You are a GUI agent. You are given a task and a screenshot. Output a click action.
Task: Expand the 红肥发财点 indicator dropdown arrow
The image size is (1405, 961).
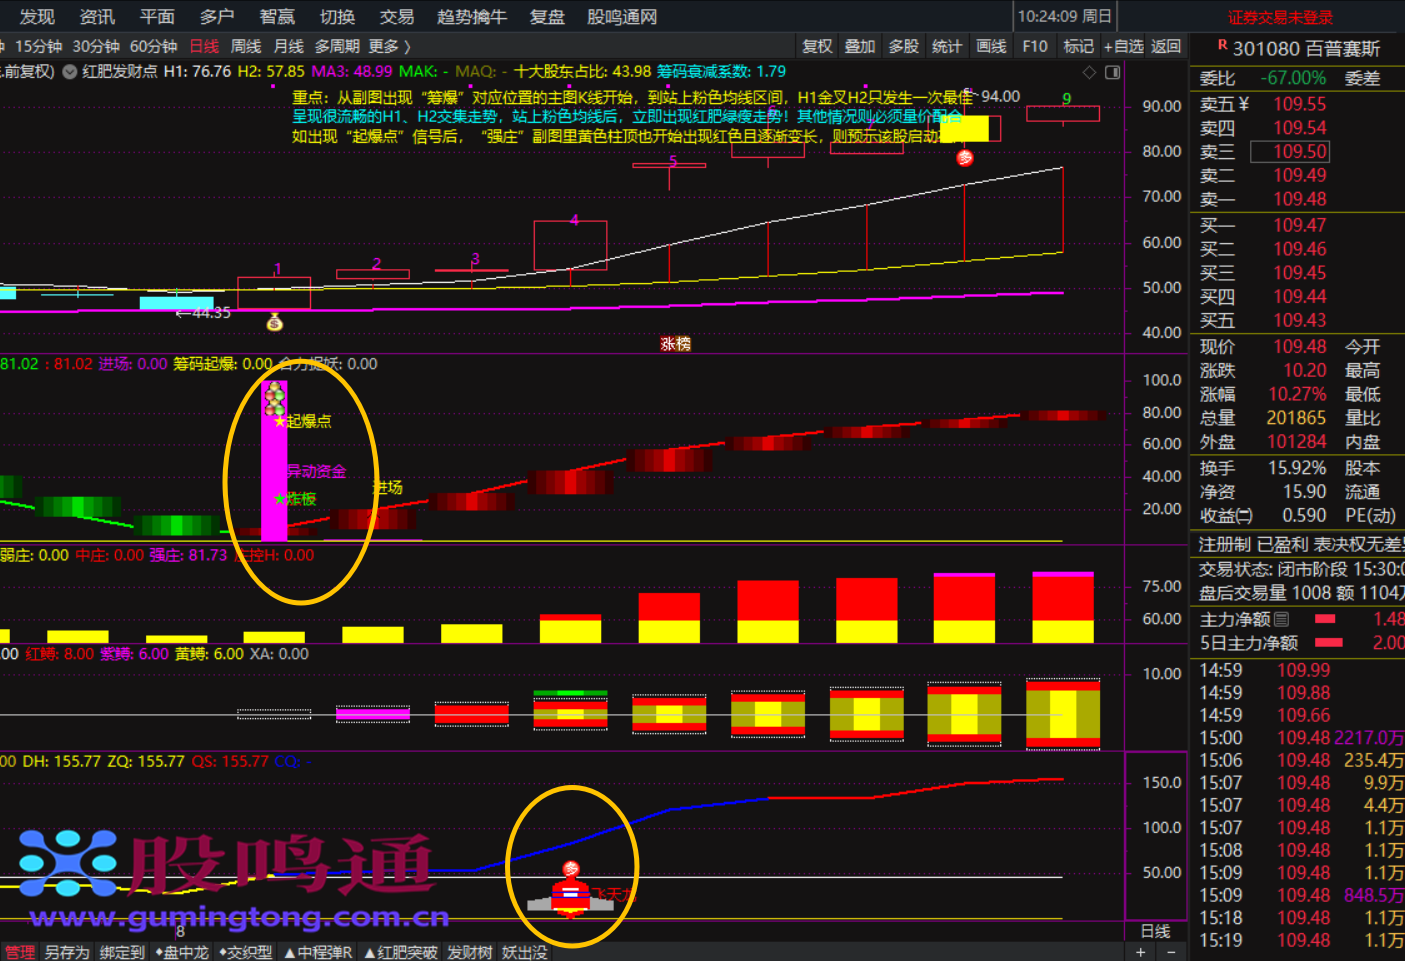(70, 72)
